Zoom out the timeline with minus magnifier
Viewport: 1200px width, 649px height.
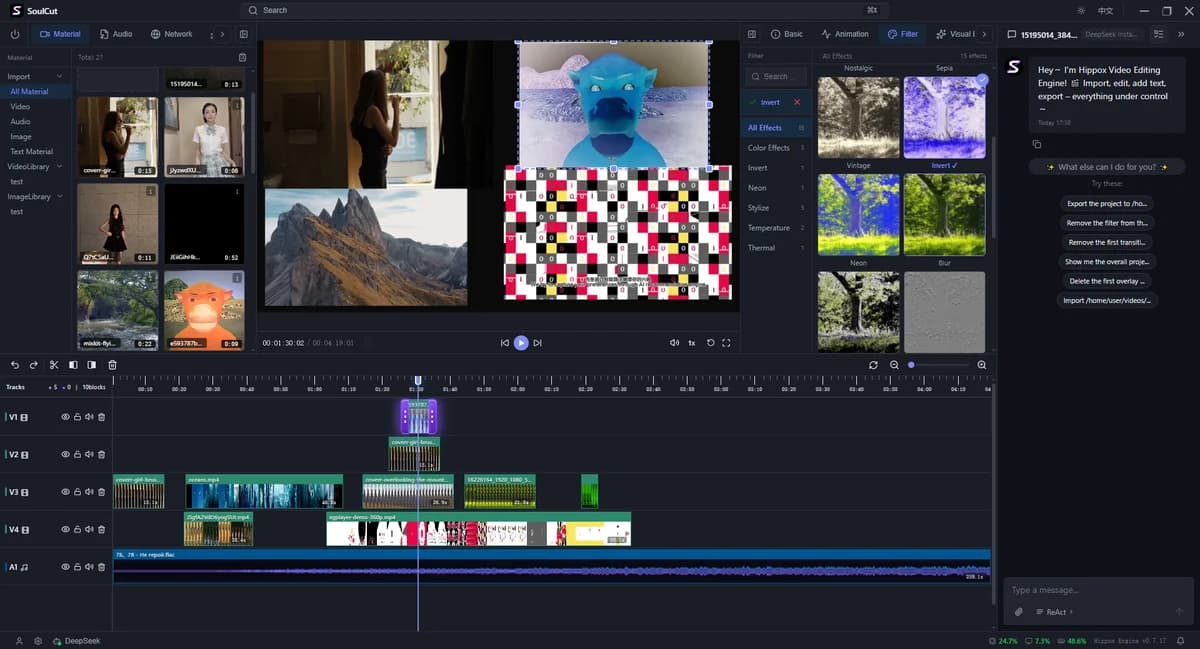pos(894,365)
